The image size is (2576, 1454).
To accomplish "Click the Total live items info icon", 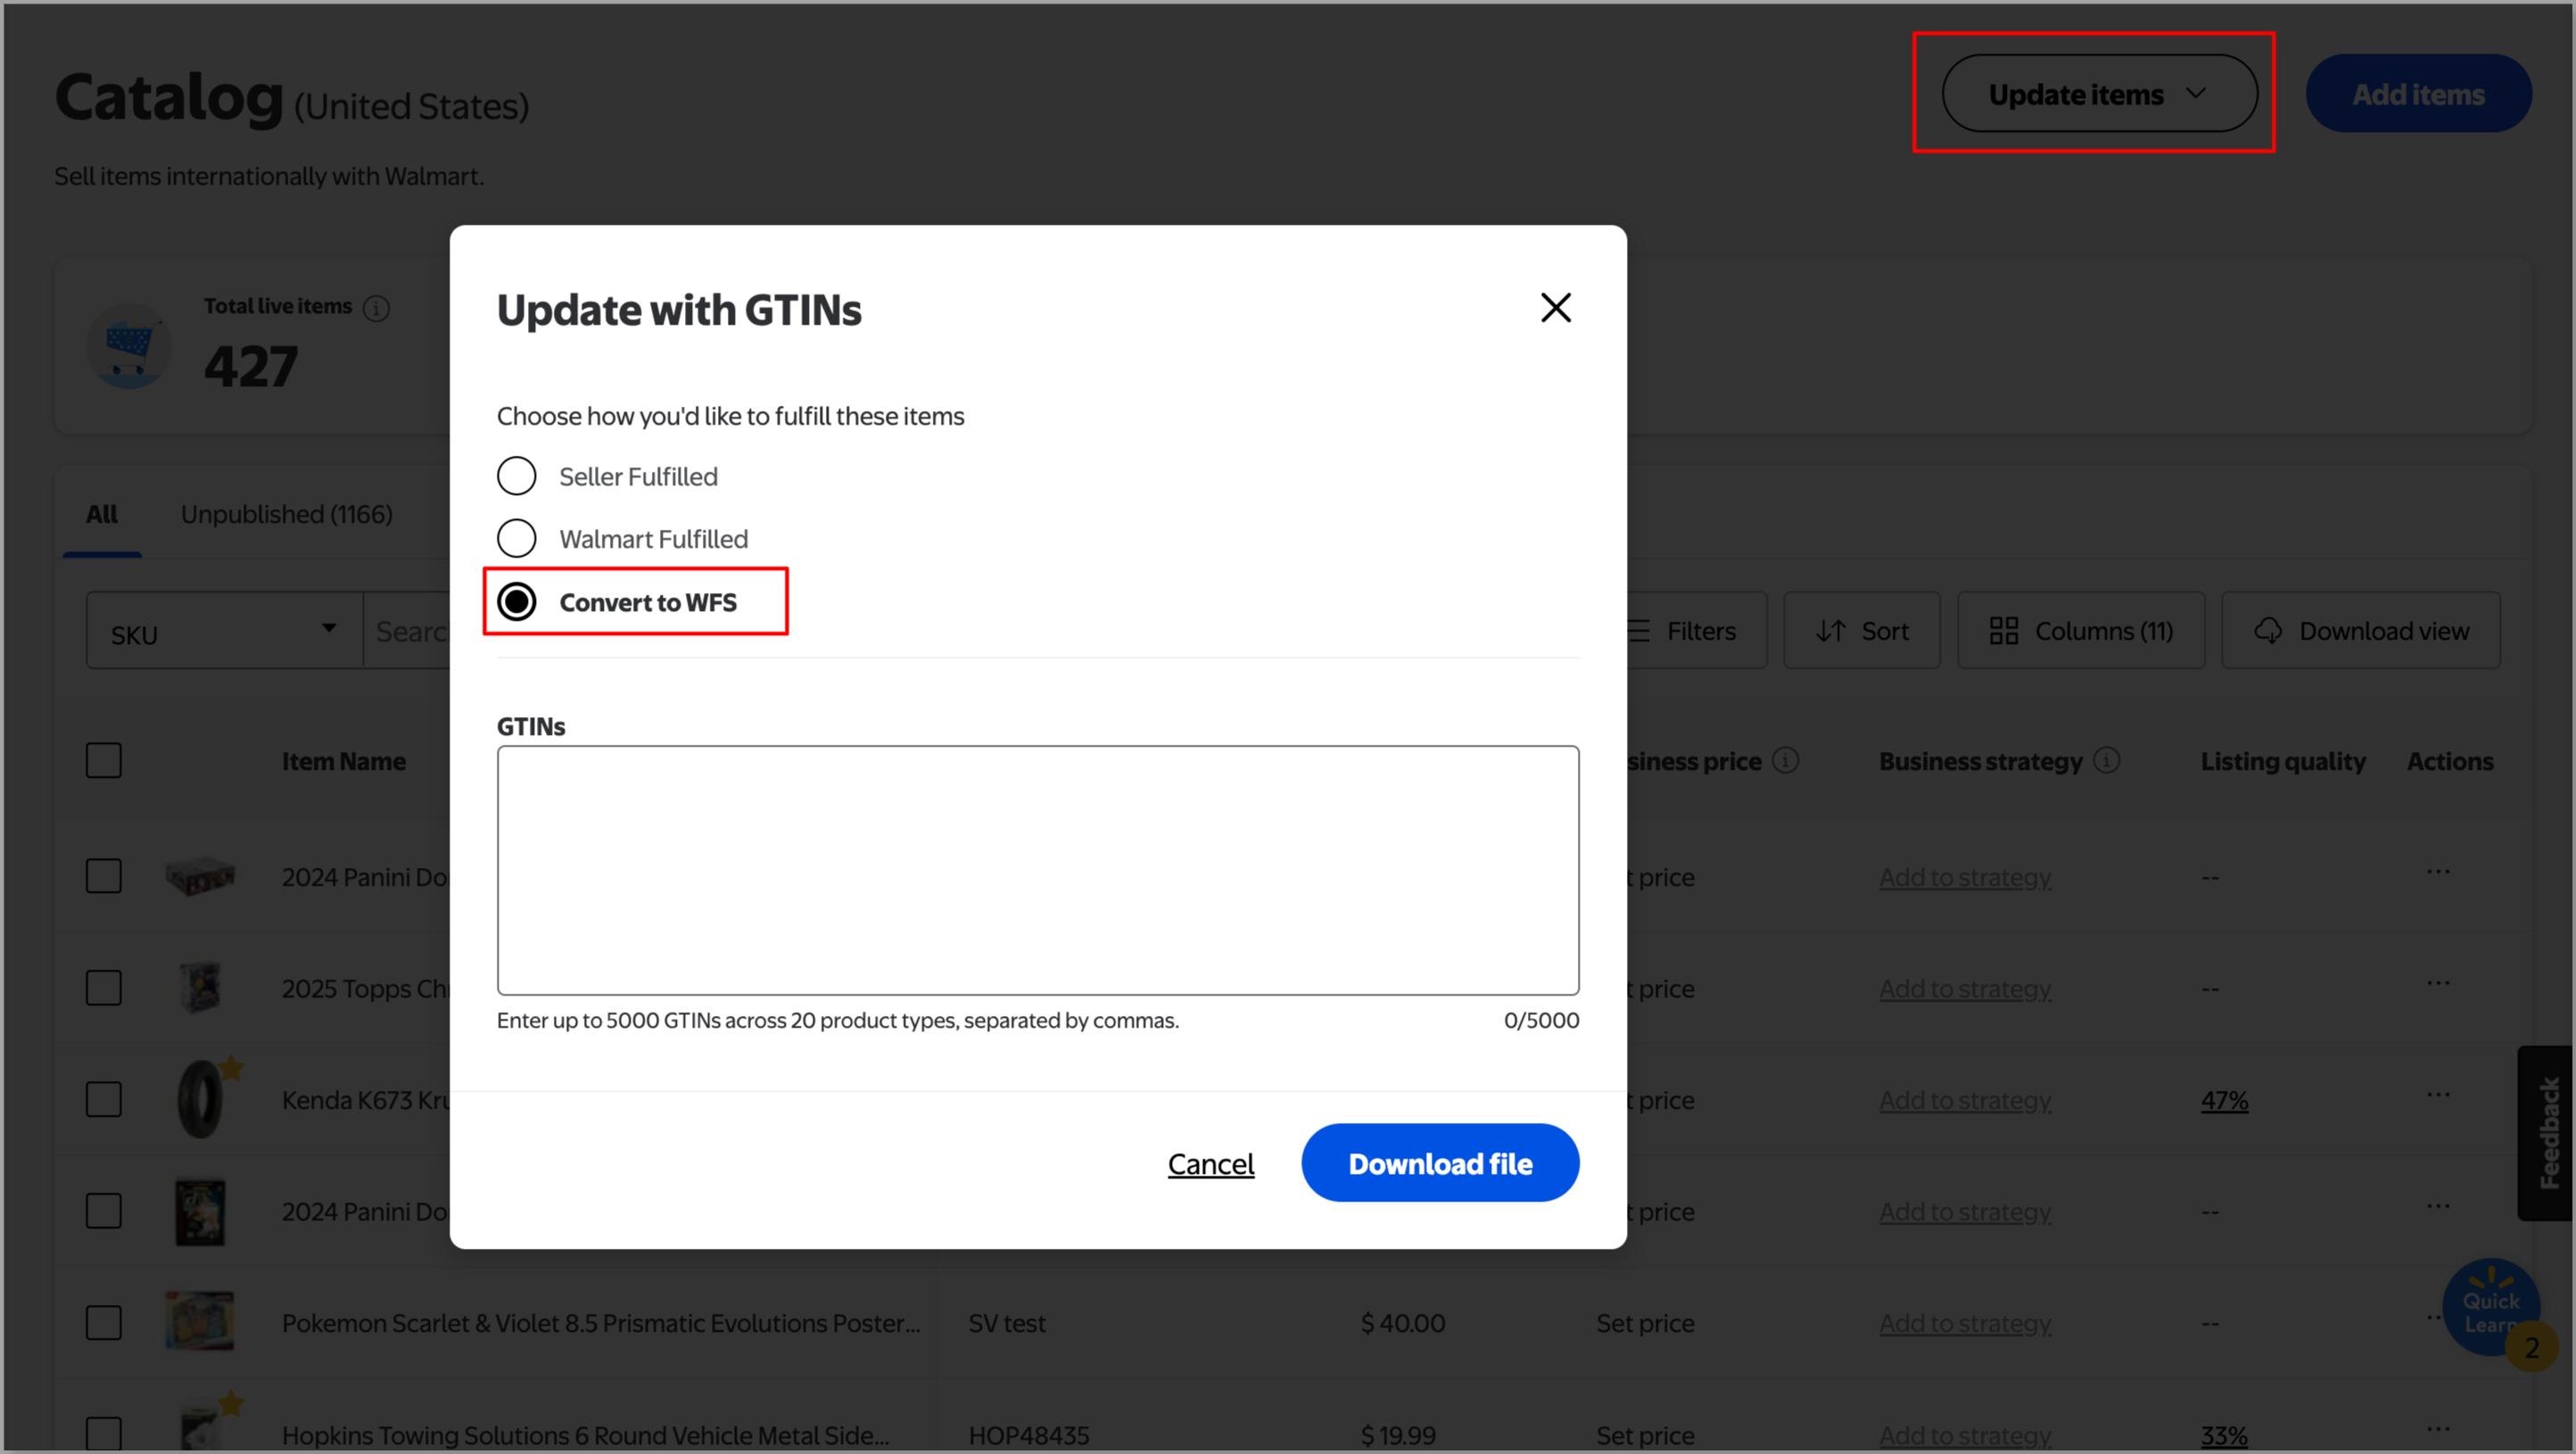I will (x=376, y=308).
